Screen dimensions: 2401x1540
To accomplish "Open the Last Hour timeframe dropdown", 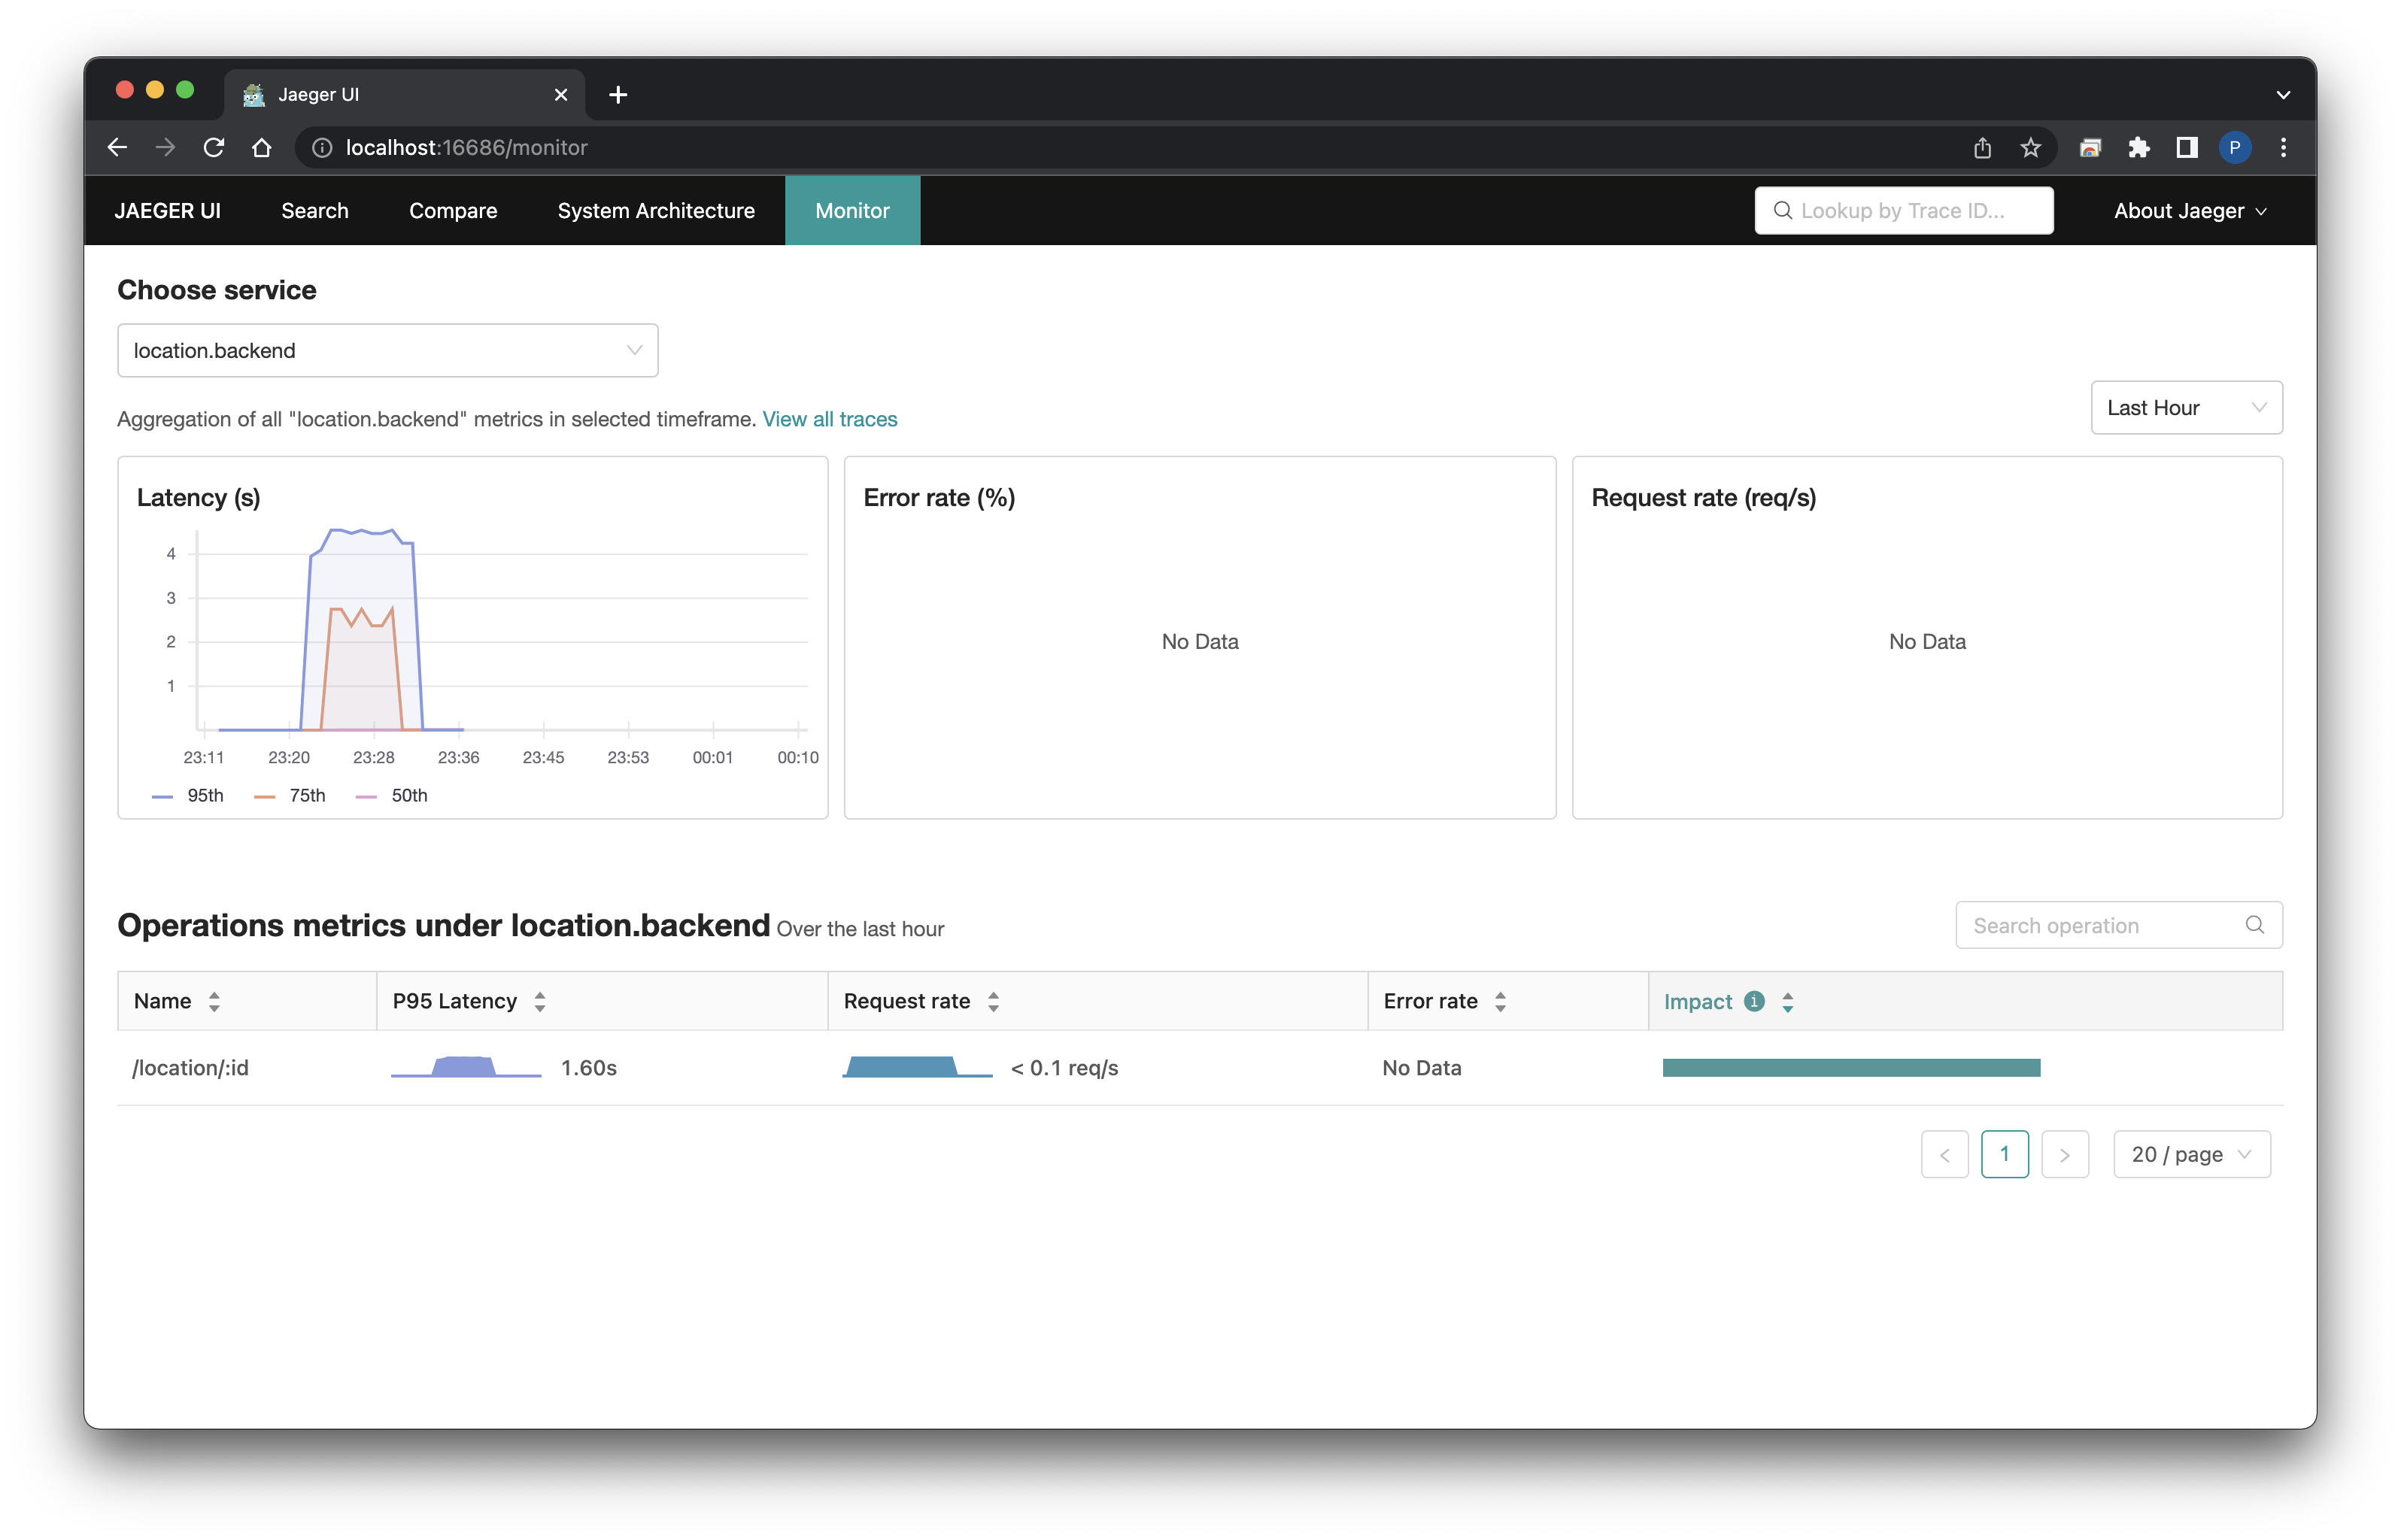I will 2186,407.
